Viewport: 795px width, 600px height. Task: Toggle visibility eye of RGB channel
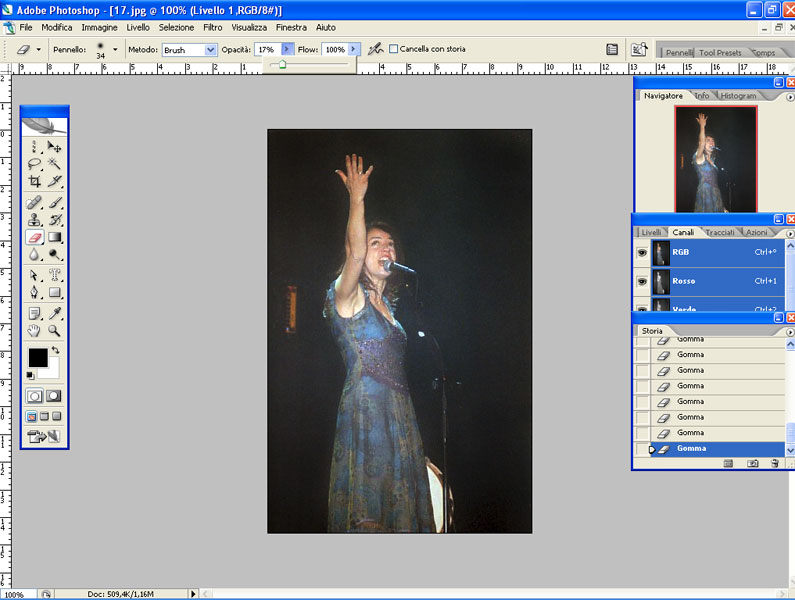(642, 252)
